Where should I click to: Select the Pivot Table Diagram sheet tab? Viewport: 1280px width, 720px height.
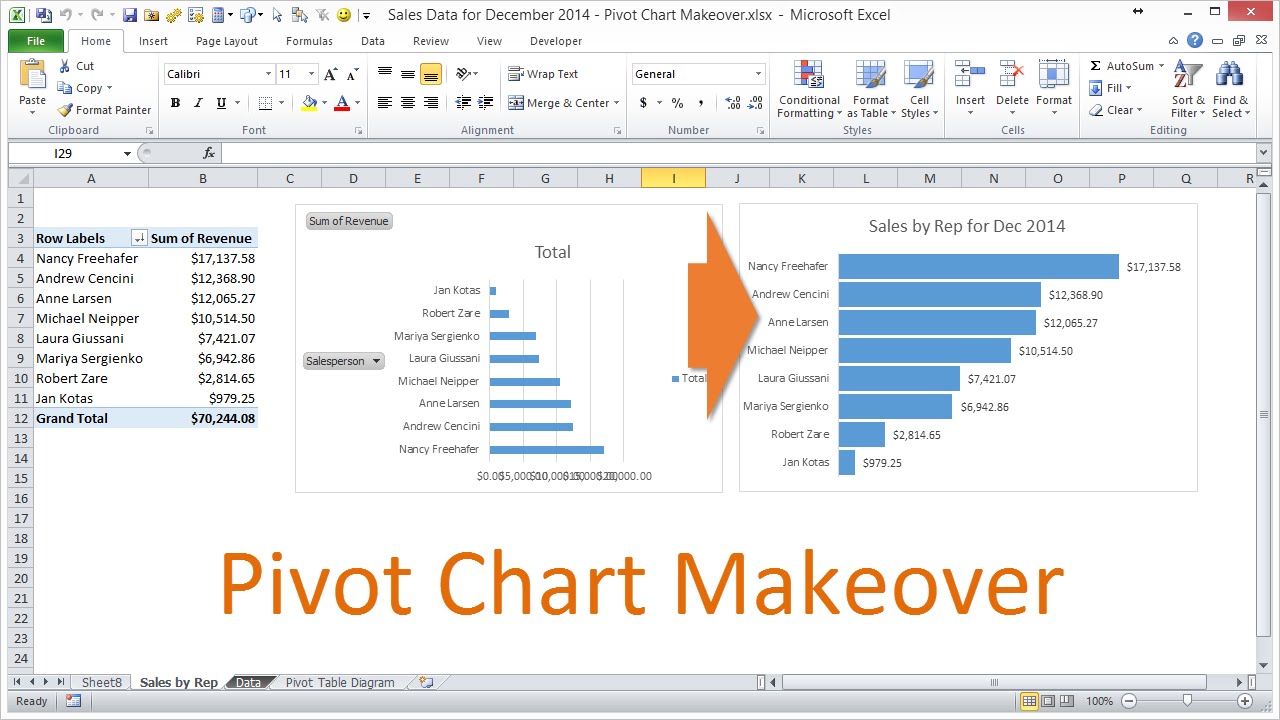coord(339,682)
